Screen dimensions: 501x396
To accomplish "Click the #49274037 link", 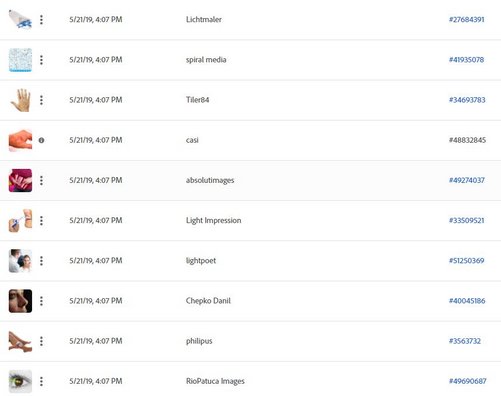I will pyautogui.click(x=467, y=180).
